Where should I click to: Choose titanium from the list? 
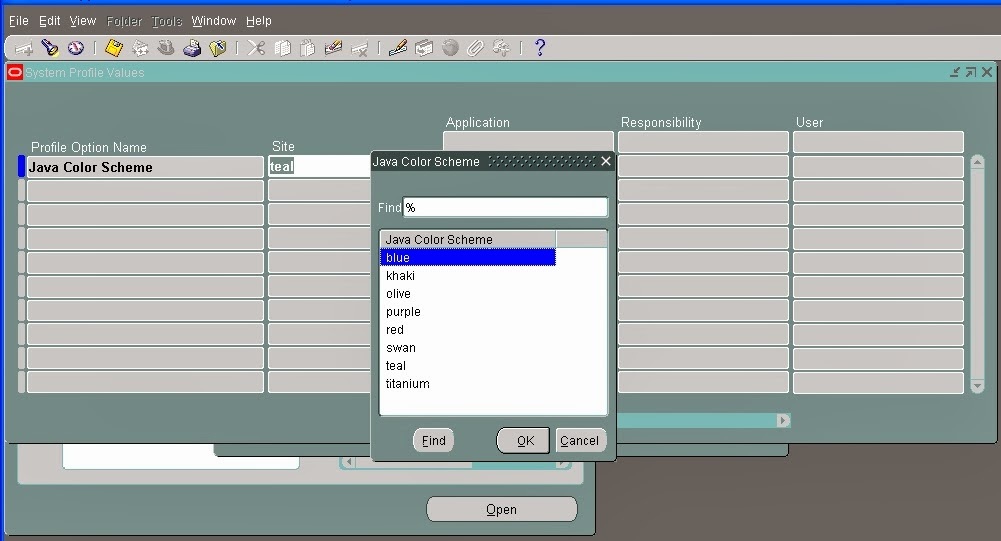tap(407, 384)
